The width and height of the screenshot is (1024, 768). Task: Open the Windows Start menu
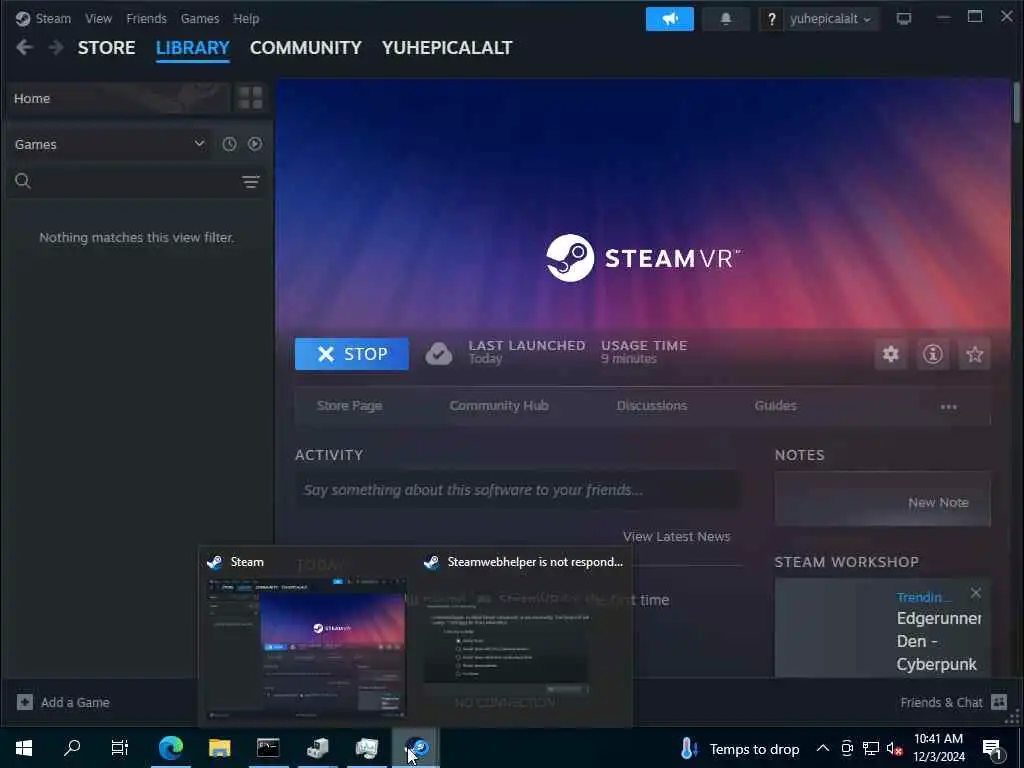[x=24, y=748]
